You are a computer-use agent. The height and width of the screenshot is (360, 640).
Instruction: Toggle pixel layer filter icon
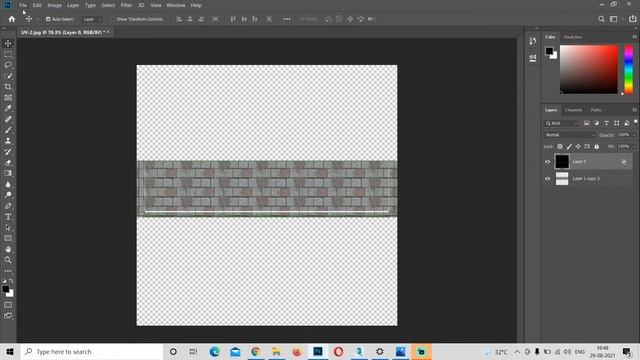click(x=587, y=123)
